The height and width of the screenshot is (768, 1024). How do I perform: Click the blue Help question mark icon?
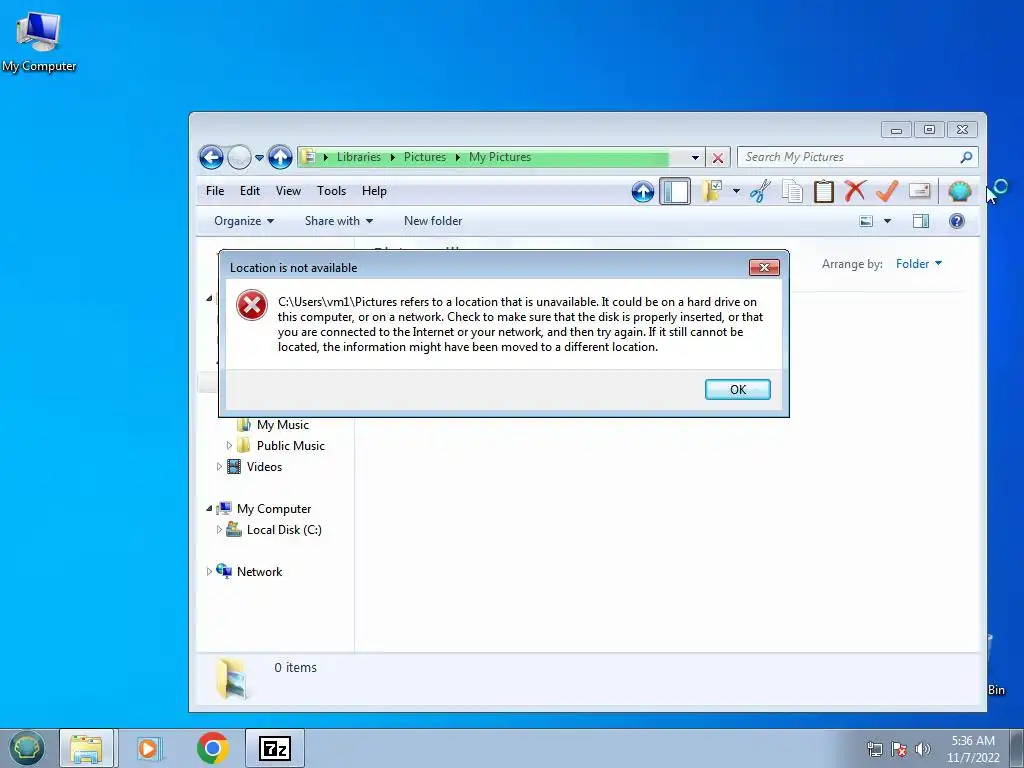(x=957, y=221)
